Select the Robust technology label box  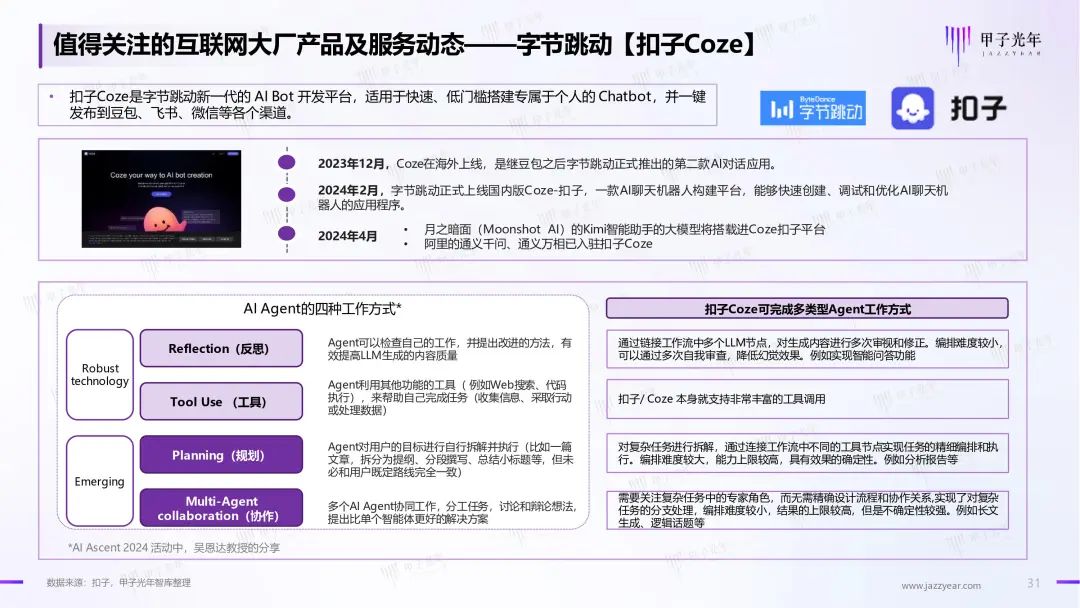coord(100,375)
